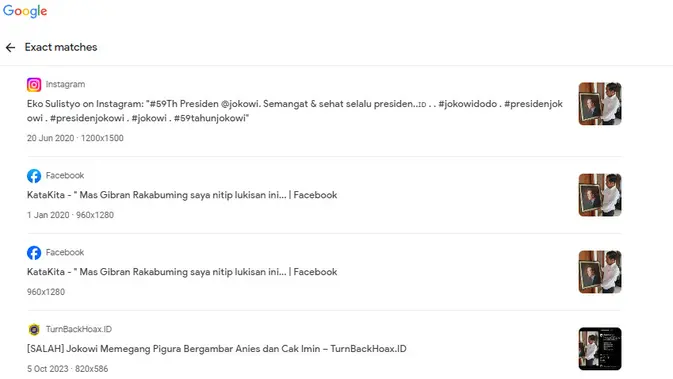Viewport: 673px width, 379px height.
Task: Click the Instagram source label text
Action: [x=65, y=85]
